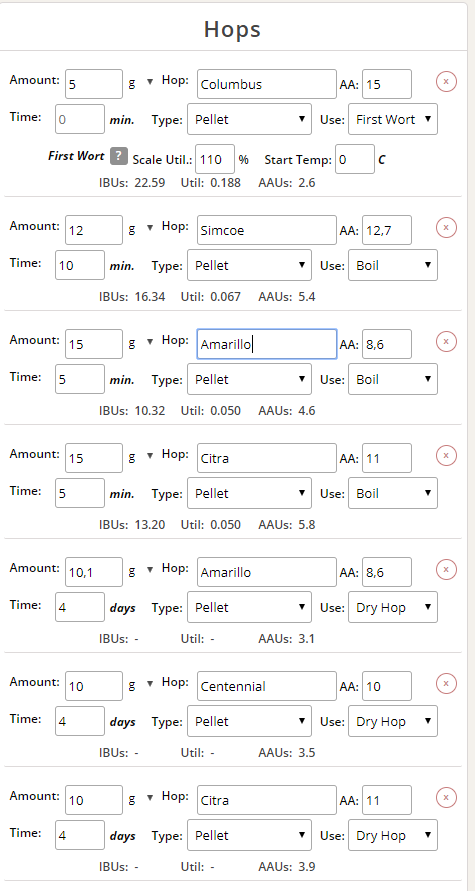Click the Simcoe Time field showing 10
This screenshot has height=891, width=475.
tap(80, 265)
